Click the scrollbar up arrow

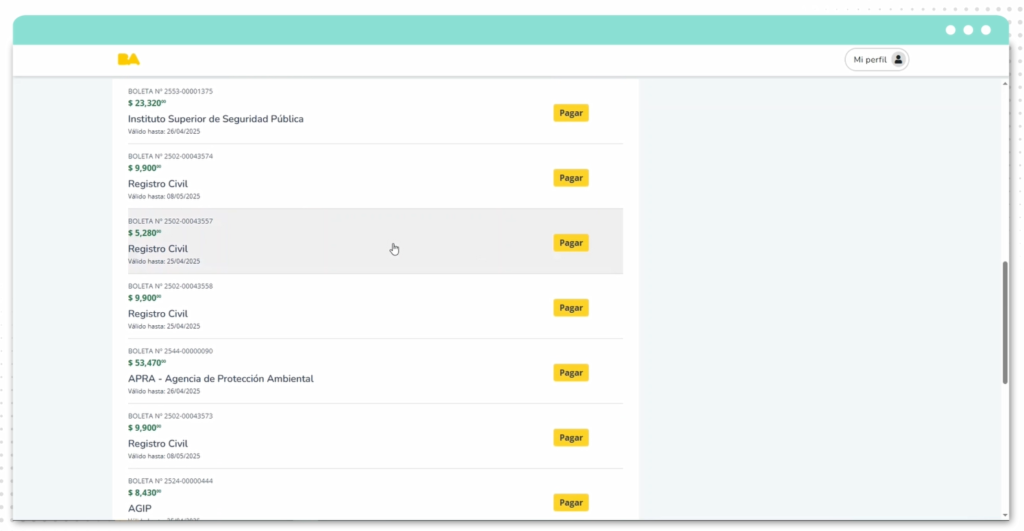pyautogui.click(x=1005, y=85)
